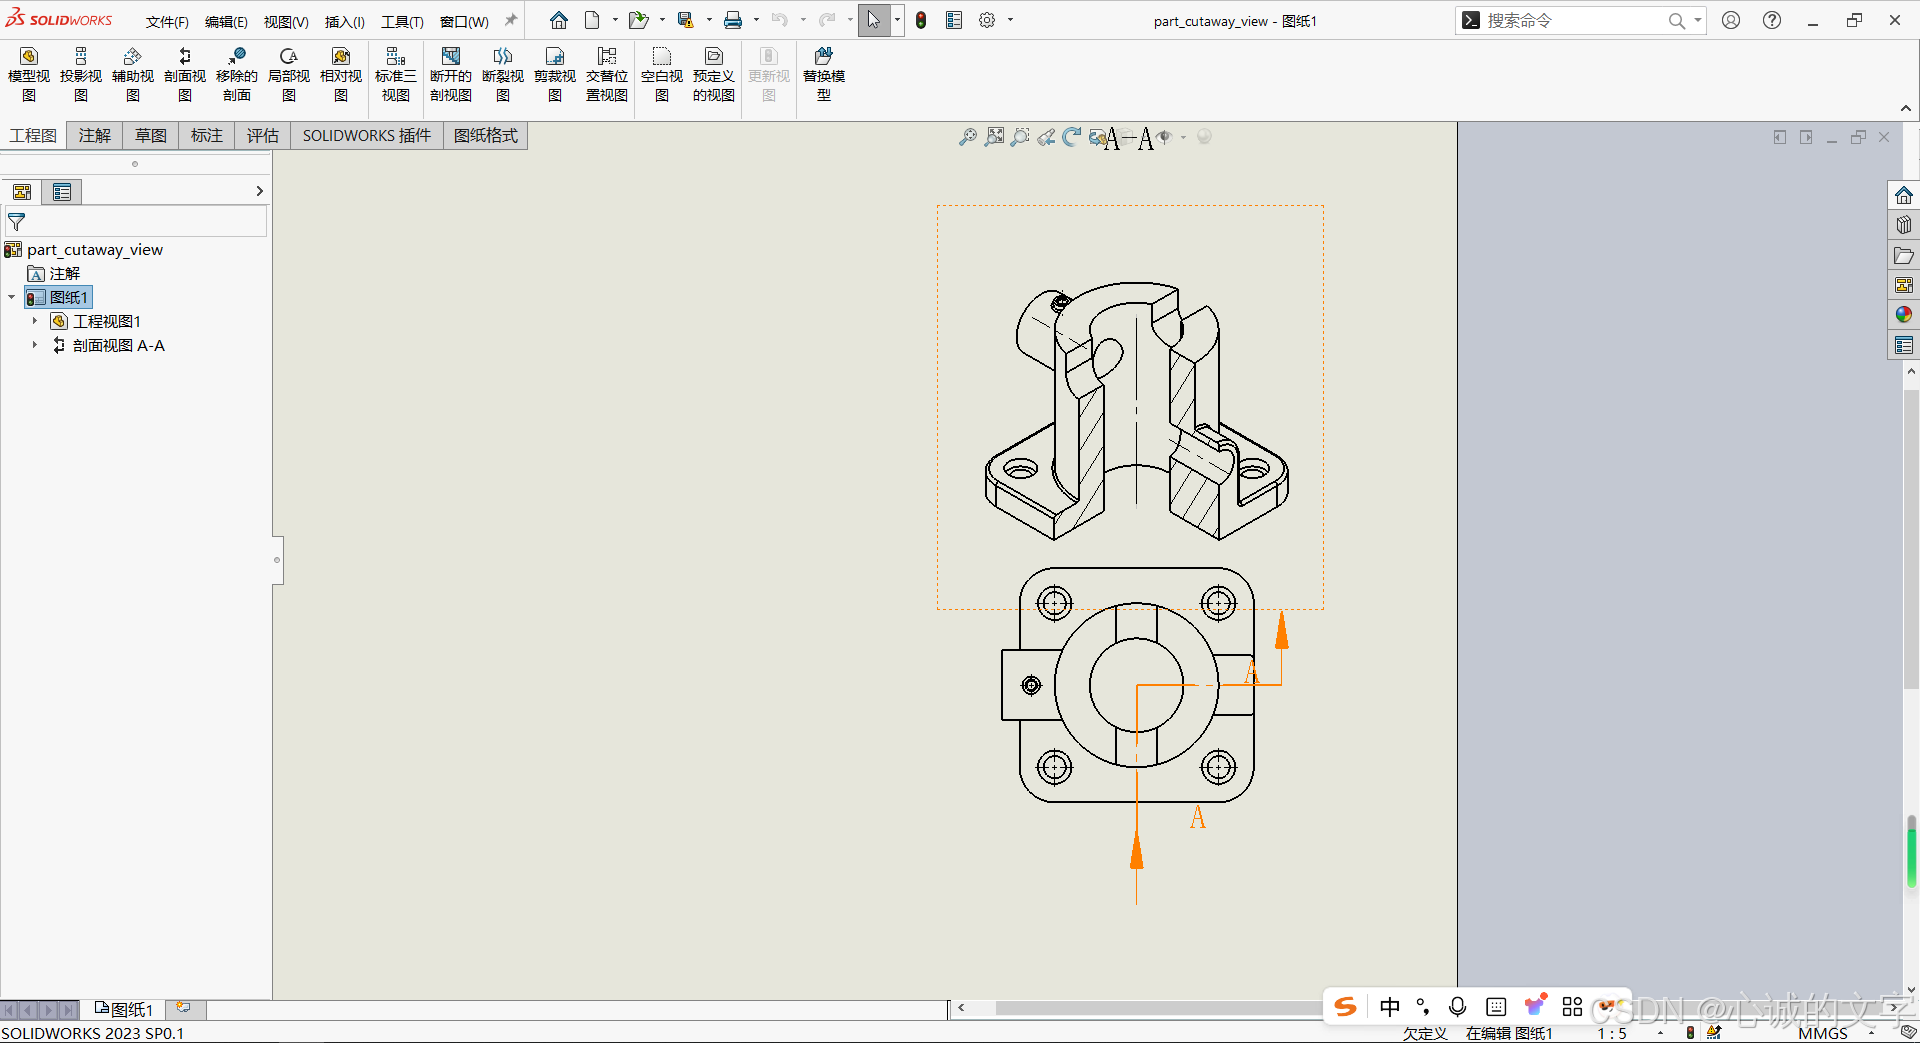The image size is (1920, 1043).
Task: Open the 窗口(W) menu
Action: point(464,21)
